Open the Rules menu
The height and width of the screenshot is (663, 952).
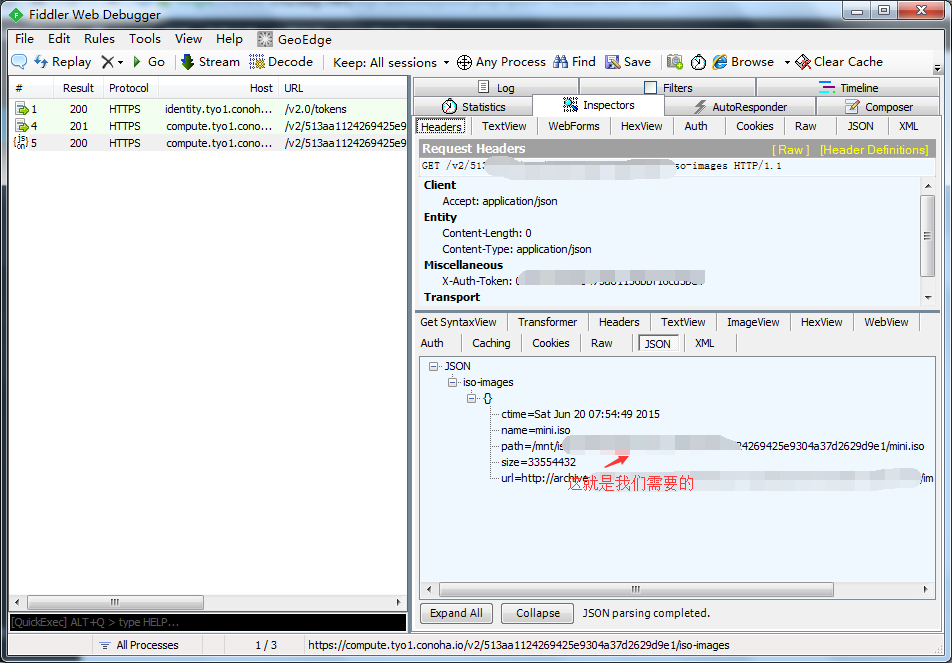[x=100, y=39]
